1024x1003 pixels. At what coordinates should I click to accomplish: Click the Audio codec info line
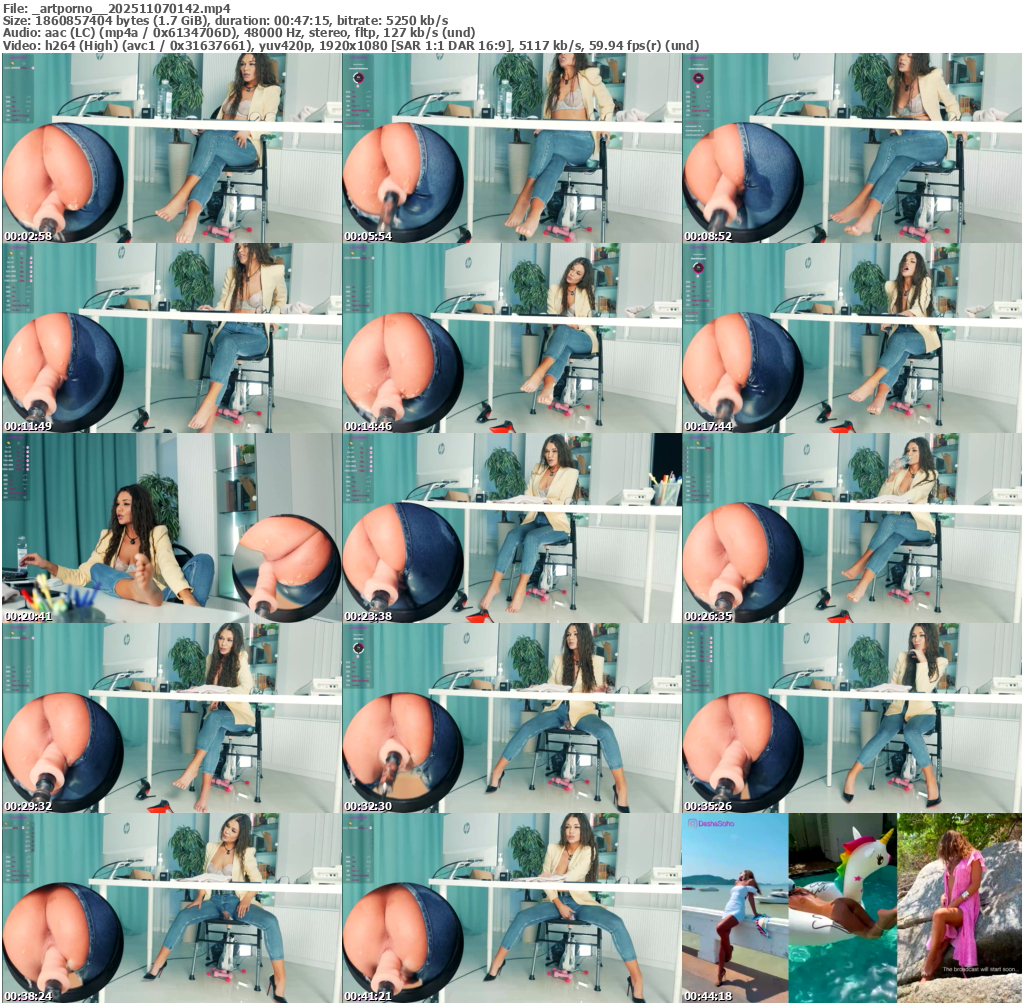tap(239, 32)
